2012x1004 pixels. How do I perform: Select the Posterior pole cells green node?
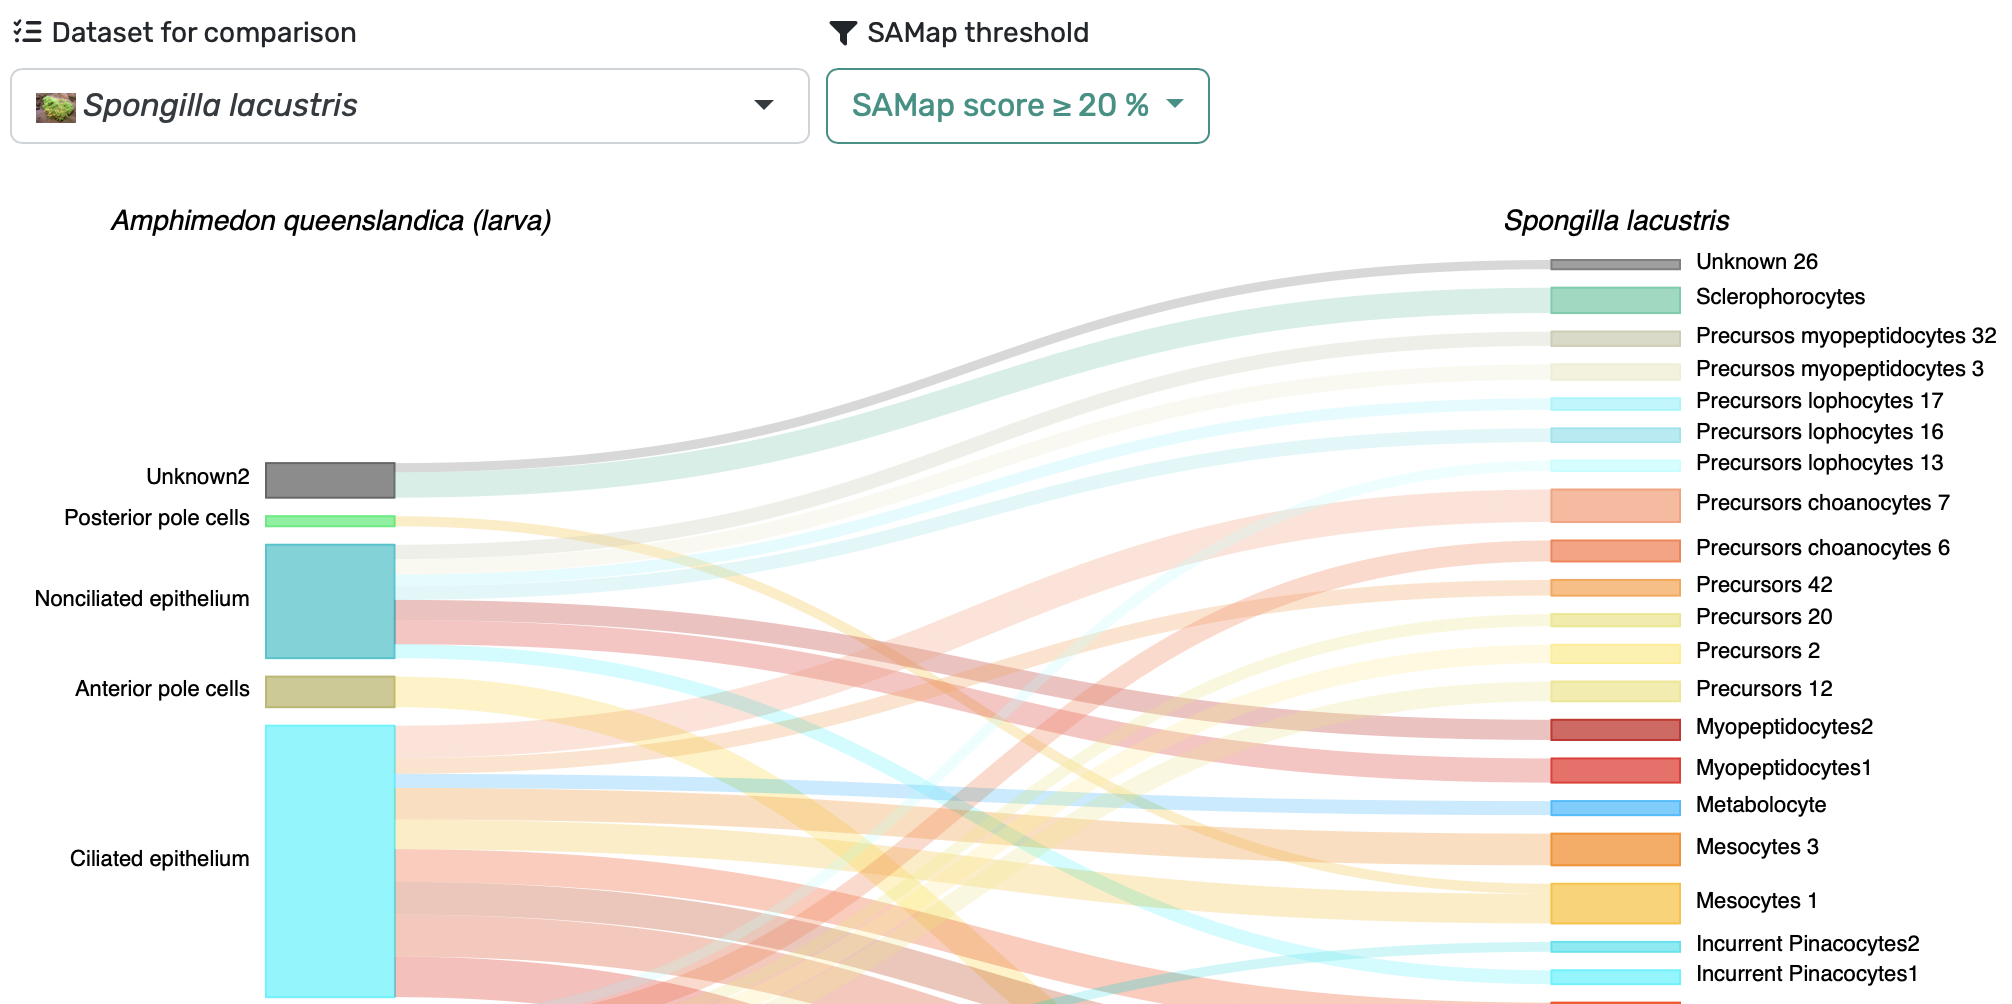pyautogui.click(x=330, y=521)
